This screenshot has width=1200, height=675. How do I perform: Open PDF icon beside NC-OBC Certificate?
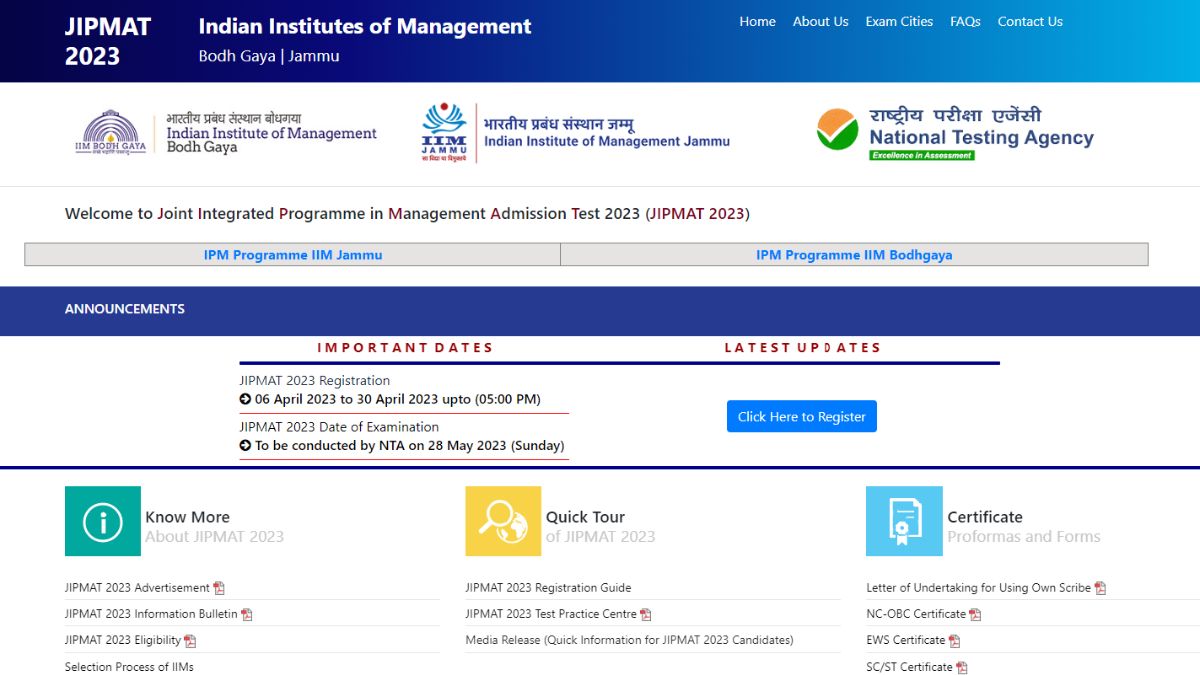coord(975,615)
